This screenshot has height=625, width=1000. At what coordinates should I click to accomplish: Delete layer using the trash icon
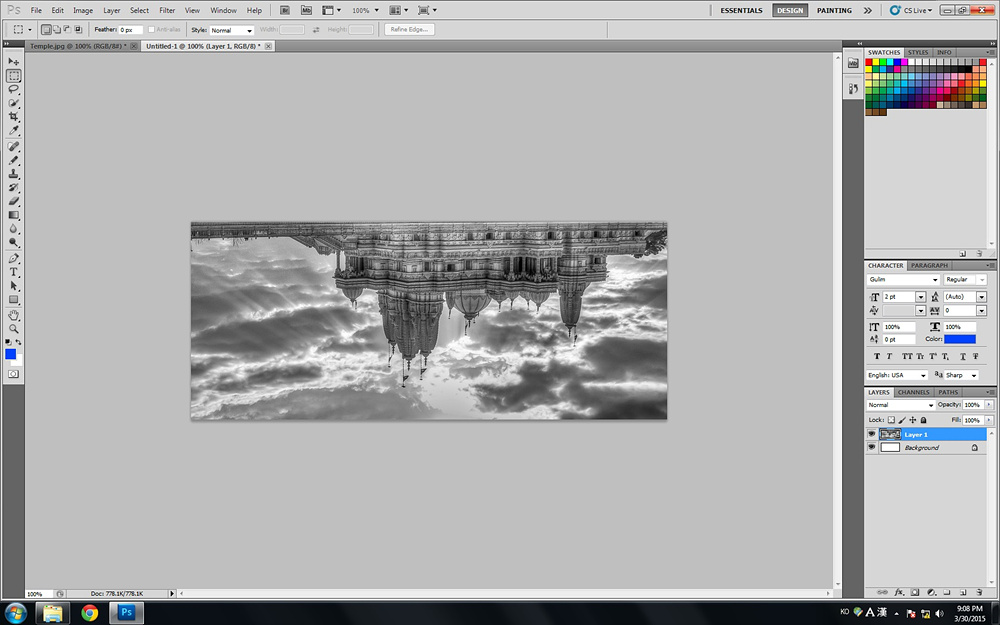[978, 592]
